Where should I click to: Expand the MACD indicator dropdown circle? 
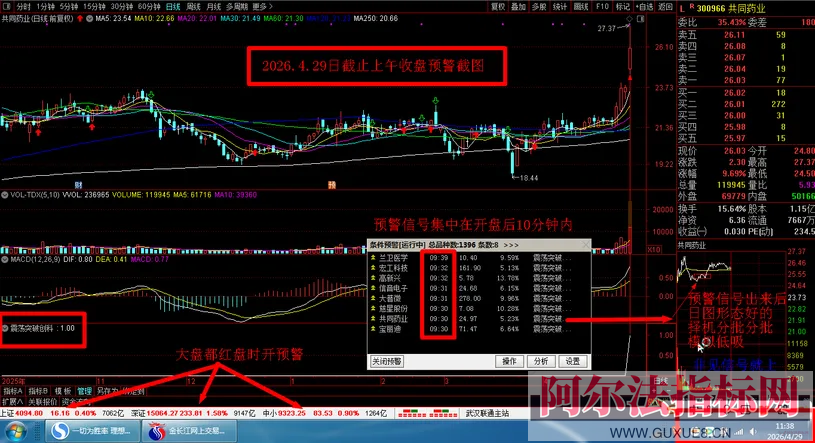[x=5, y=259]
